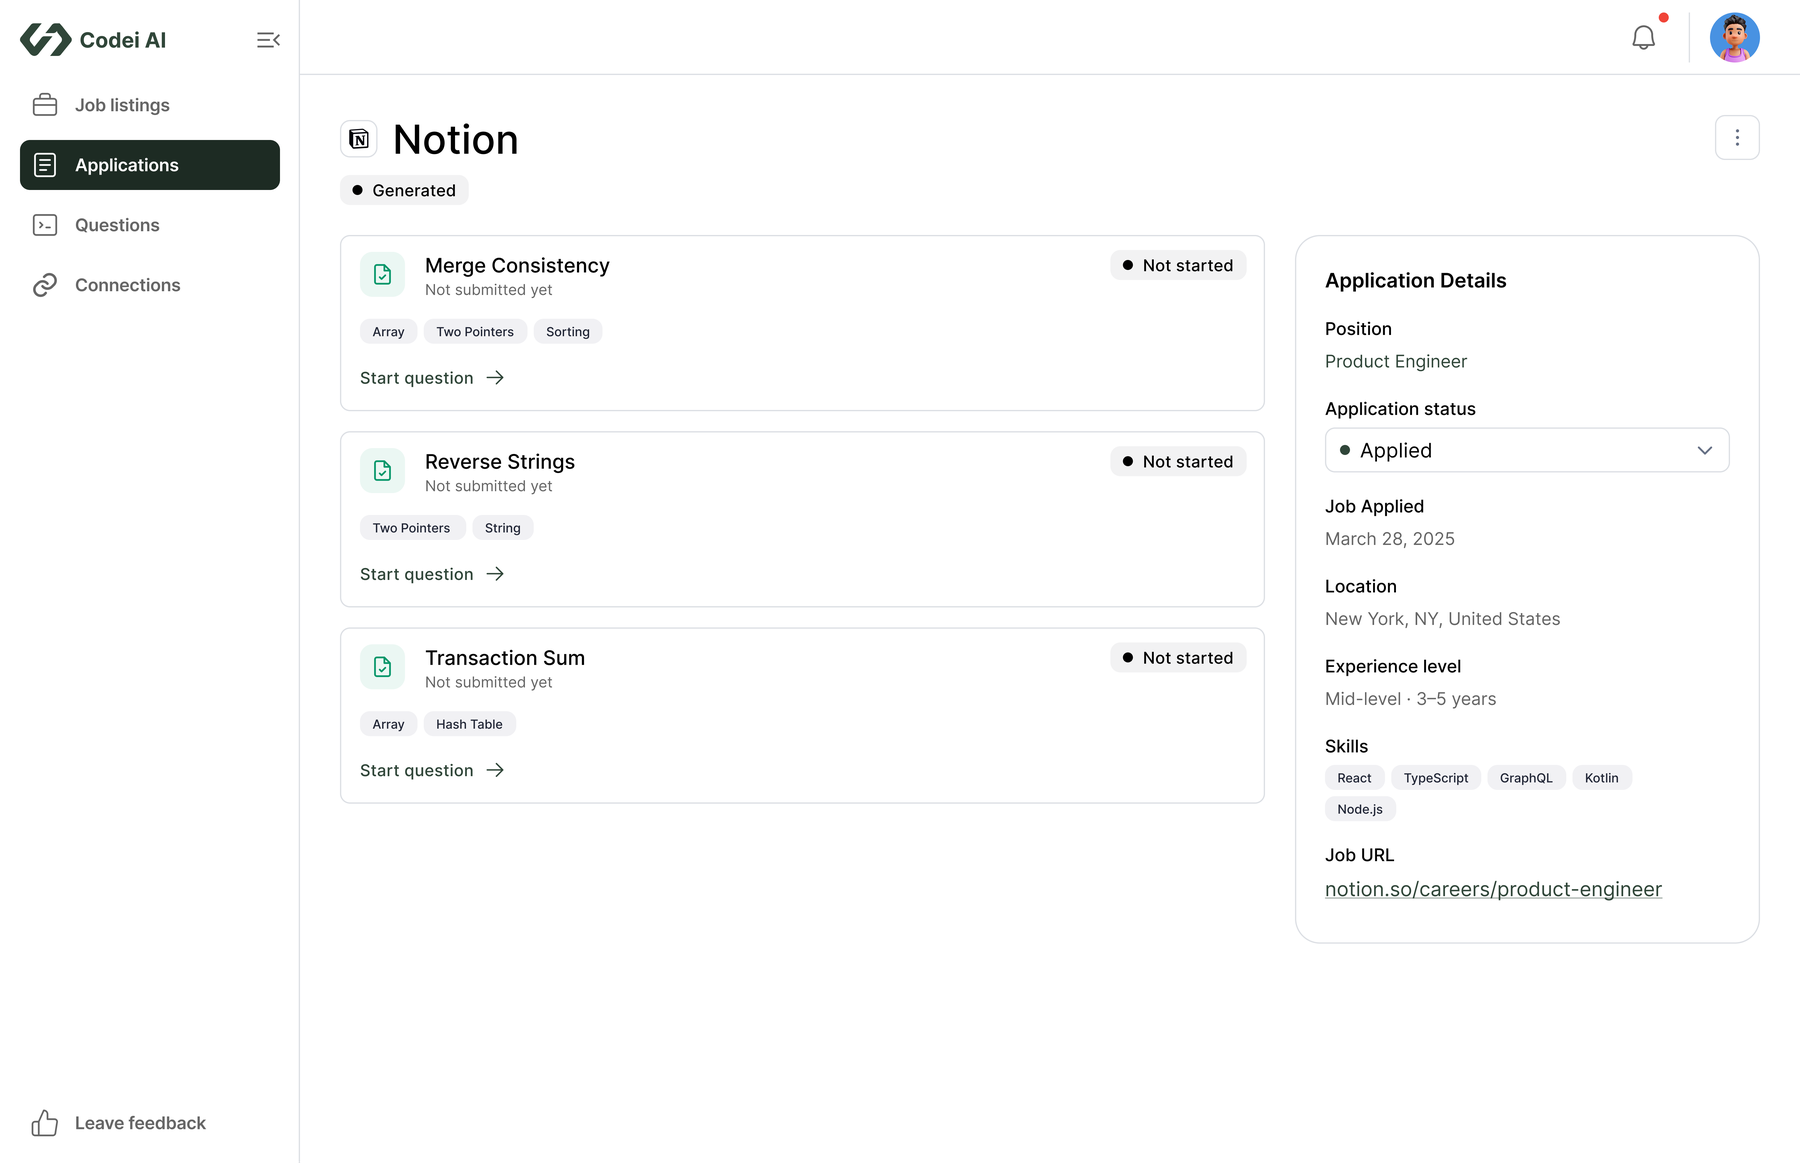This screenshot has height=1163, width=1800.
Task: Click Sorting tag on Merge Consistency
Action: pyautogui.click(x=568, y=332)
